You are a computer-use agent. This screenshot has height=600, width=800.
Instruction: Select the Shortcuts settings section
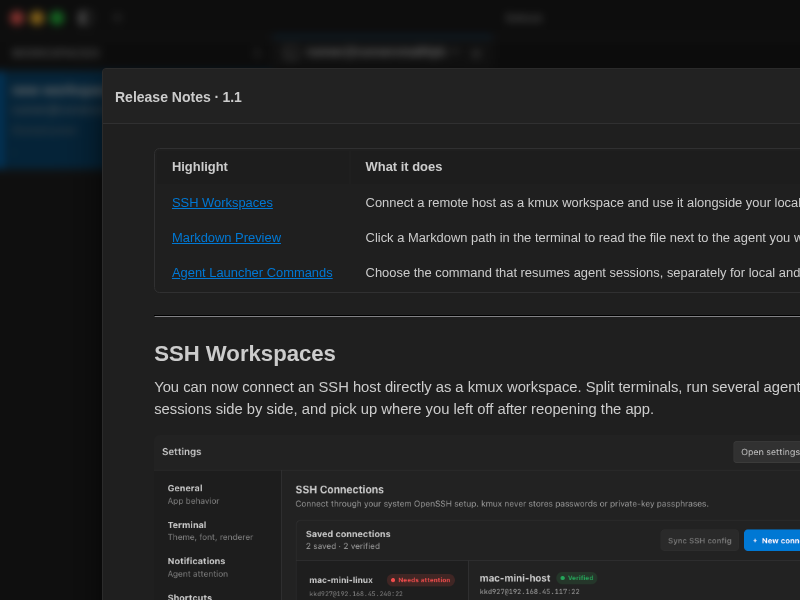190,596
